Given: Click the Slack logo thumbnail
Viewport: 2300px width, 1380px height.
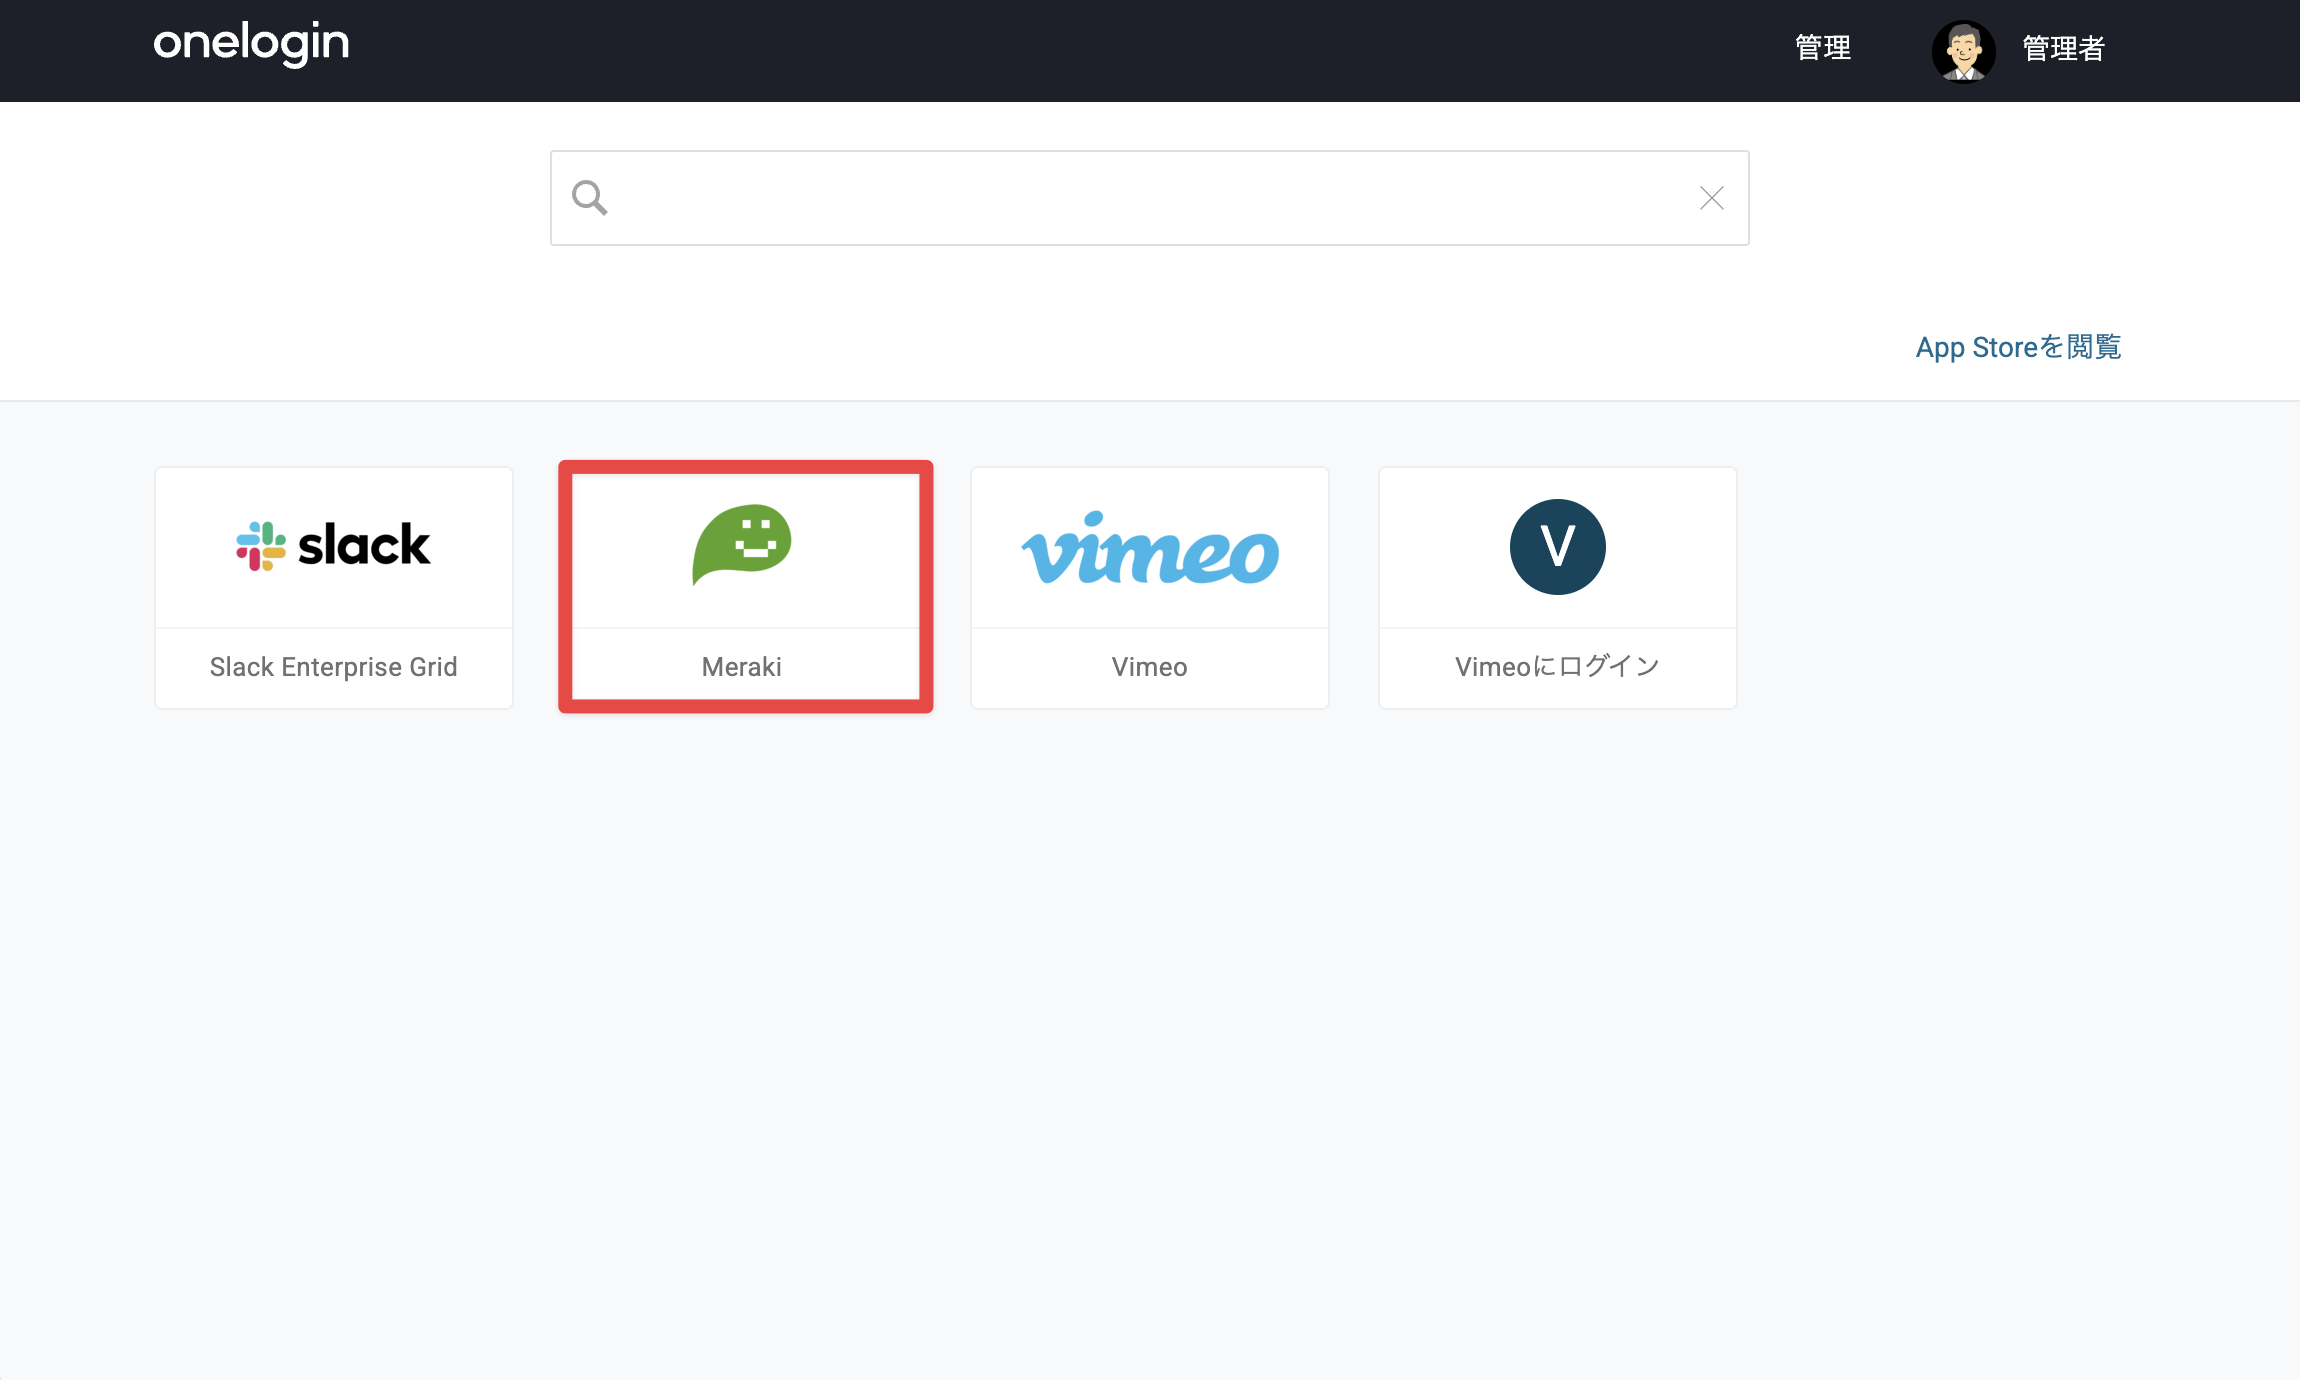Looking at the screenshot, I should click(334, 546).
